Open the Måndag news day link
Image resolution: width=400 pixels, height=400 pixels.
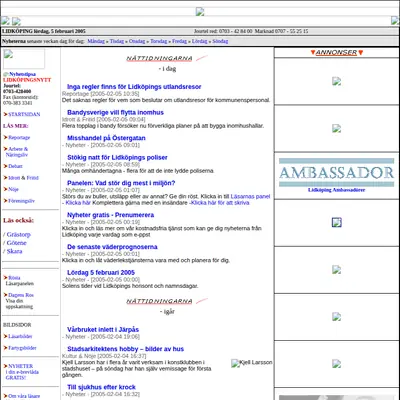click(96, 41)
